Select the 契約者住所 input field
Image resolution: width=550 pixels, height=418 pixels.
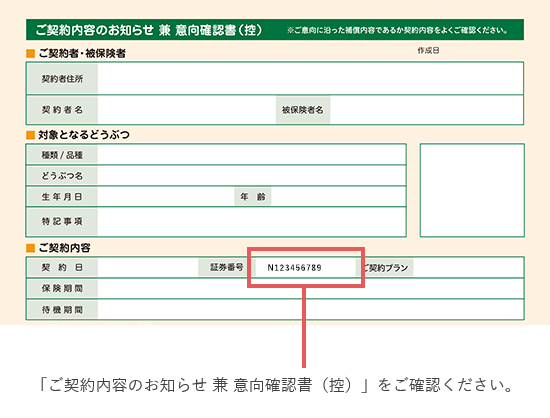click(x=310, y=79)
